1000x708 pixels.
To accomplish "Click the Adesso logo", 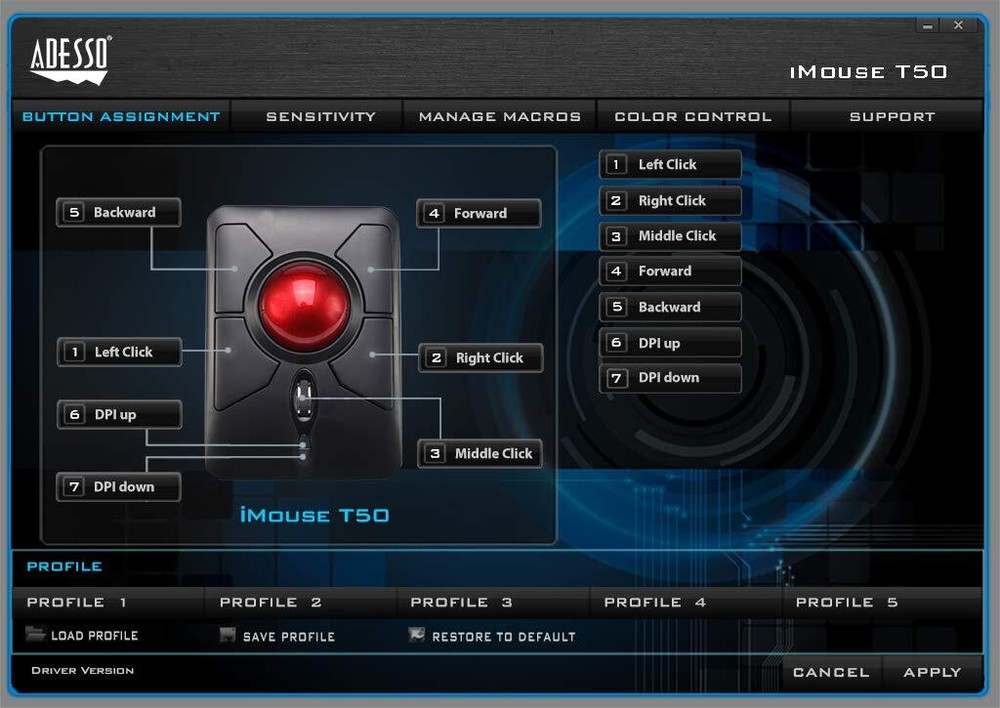I will pyautogui.click(x=69, y=57).
